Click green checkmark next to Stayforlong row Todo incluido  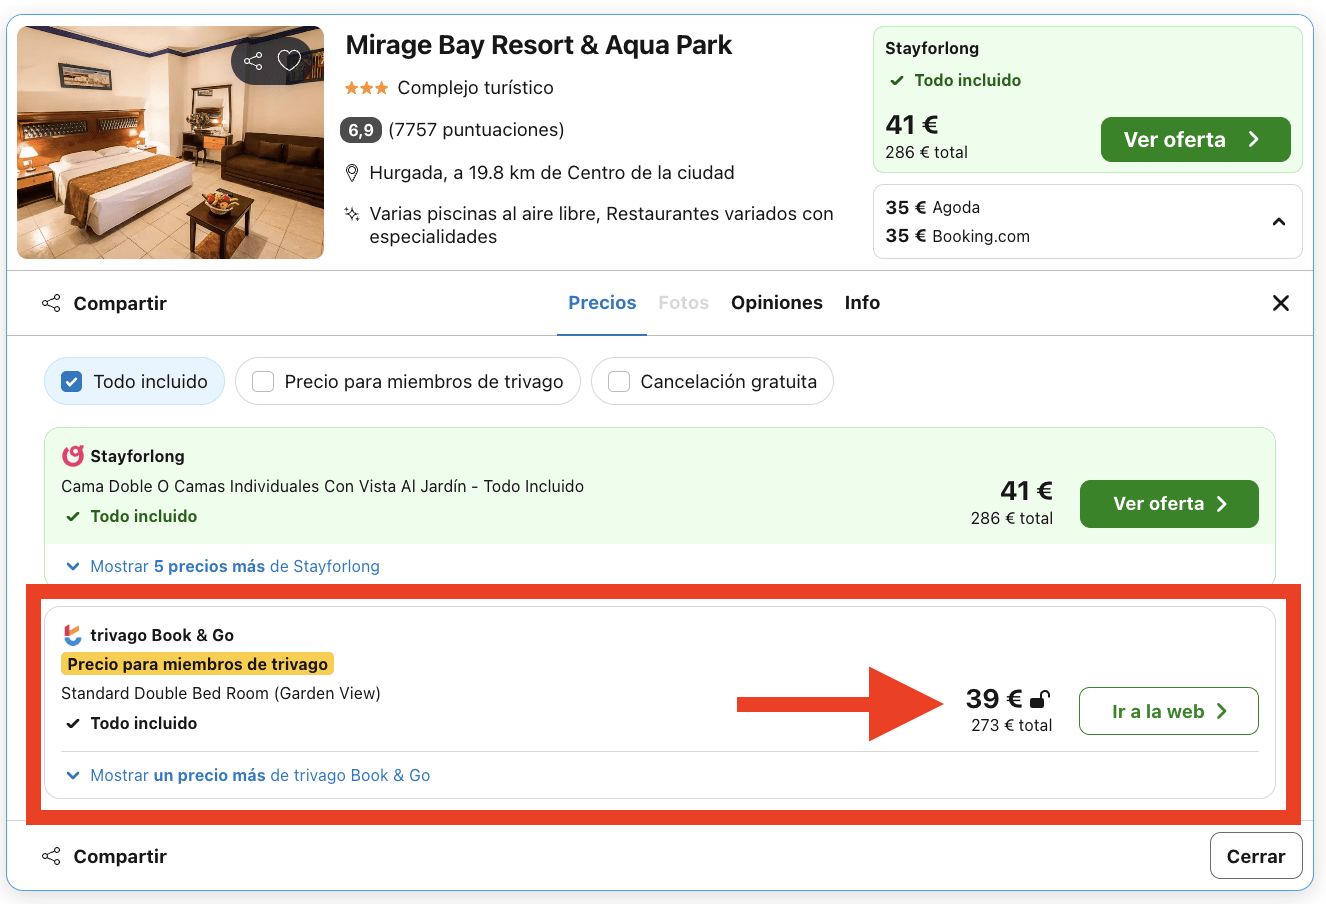click(72, 517)
